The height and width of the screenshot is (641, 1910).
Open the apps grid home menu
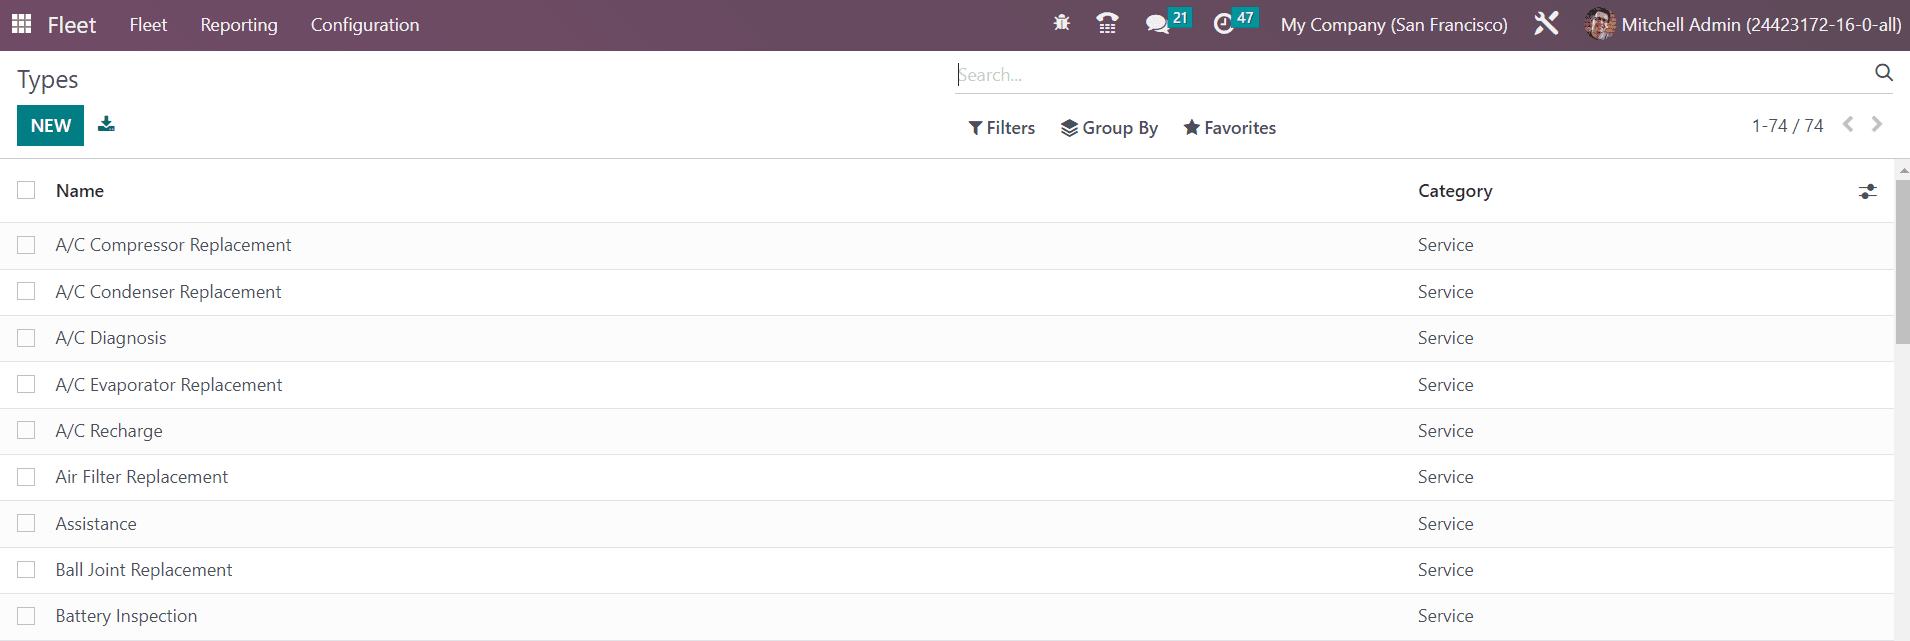coord(21,24)
